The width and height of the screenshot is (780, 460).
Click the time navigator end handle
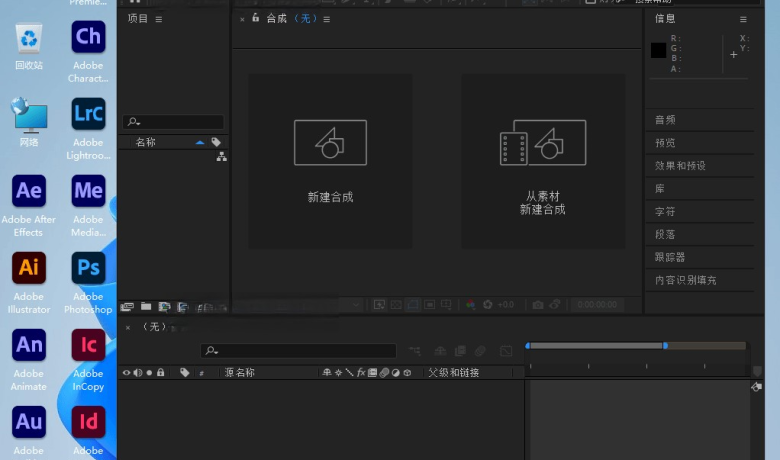coord(665,346)
